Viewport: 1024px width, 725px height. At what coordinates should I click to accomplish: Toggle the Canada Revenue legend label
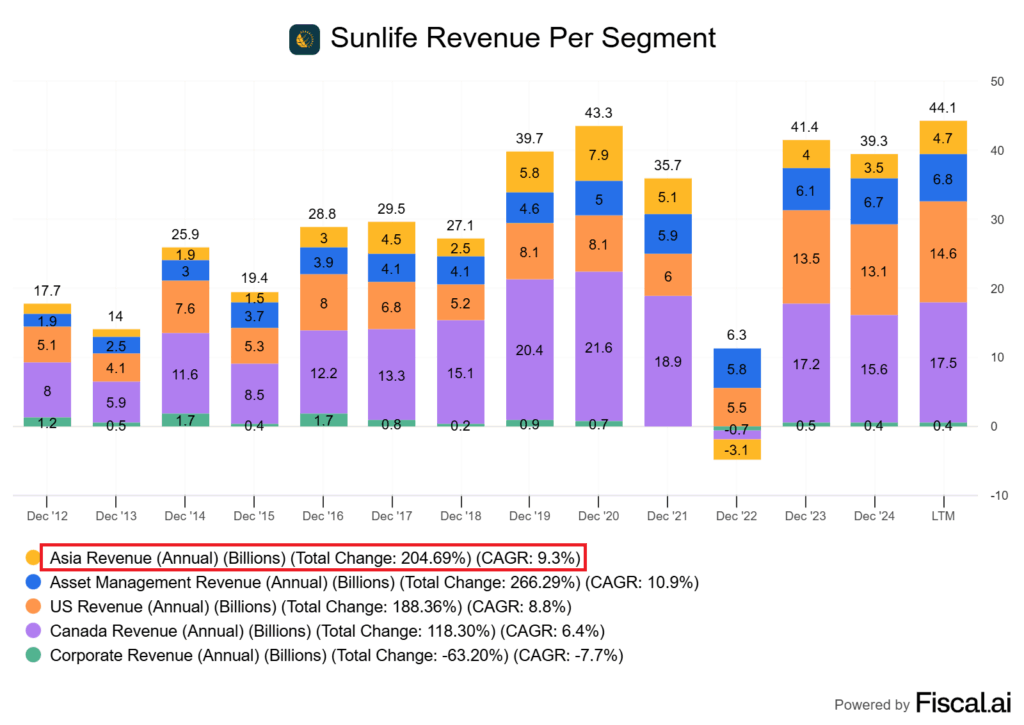tap(327, 631)
